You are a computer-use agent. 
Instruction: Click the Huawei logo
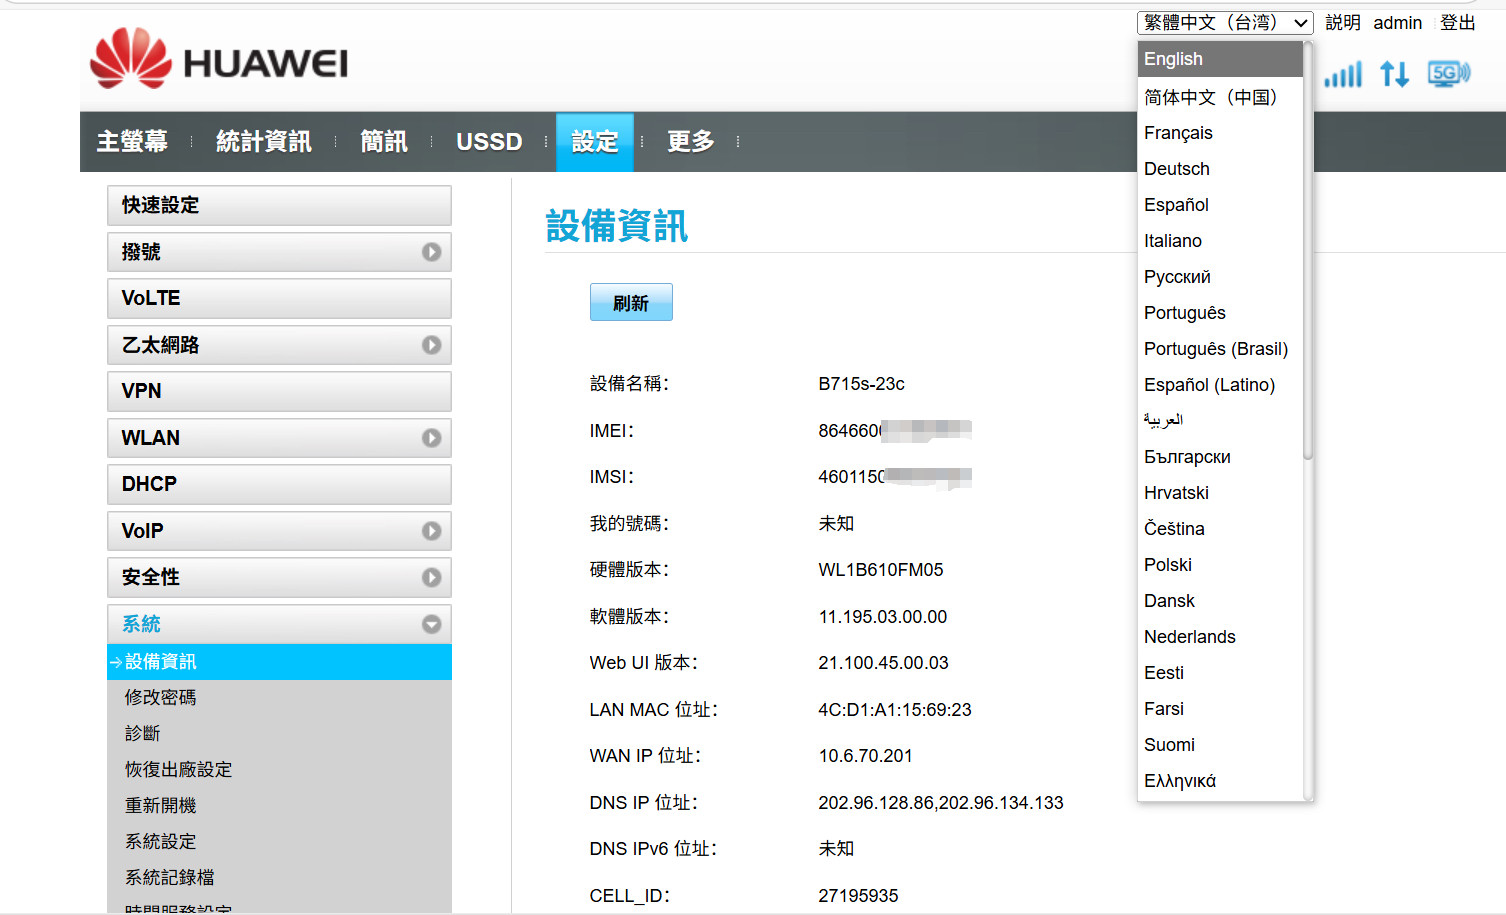(x=219, y=59)
